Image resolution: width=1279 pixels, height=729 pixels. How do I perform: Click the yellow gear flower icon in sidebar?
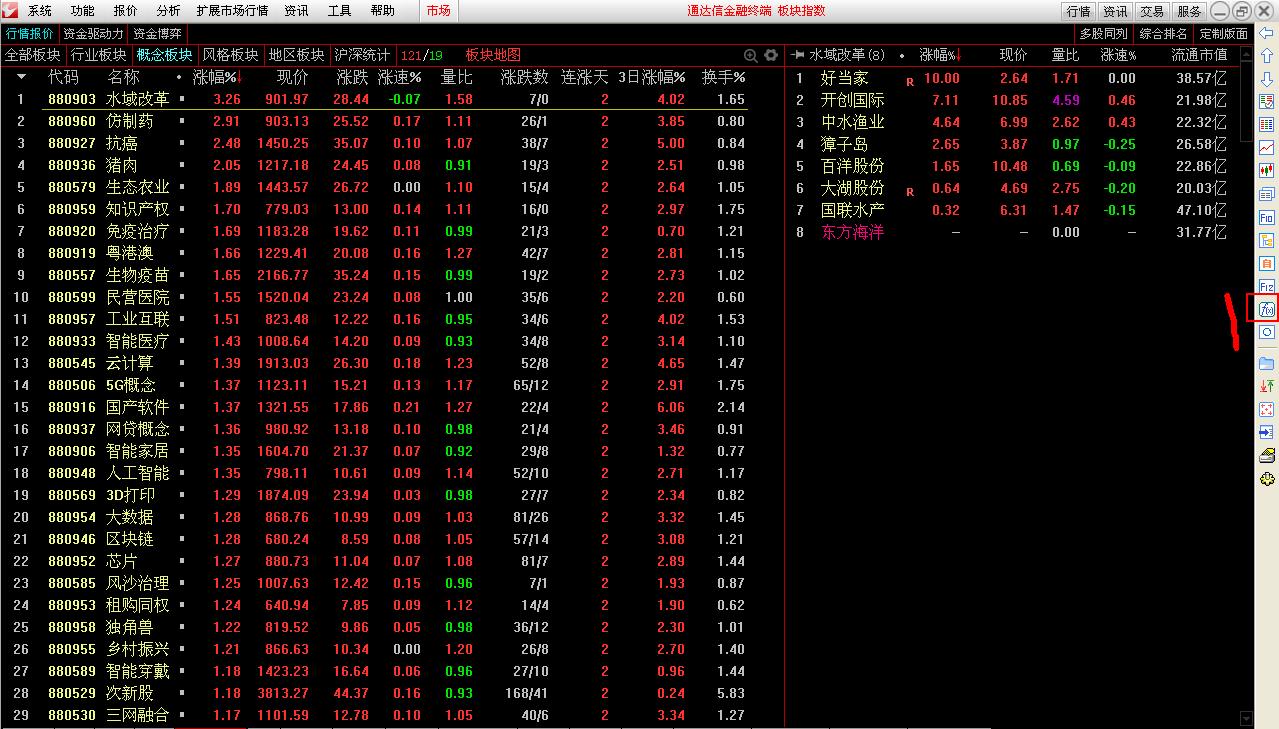click(x=1266, y=479)
